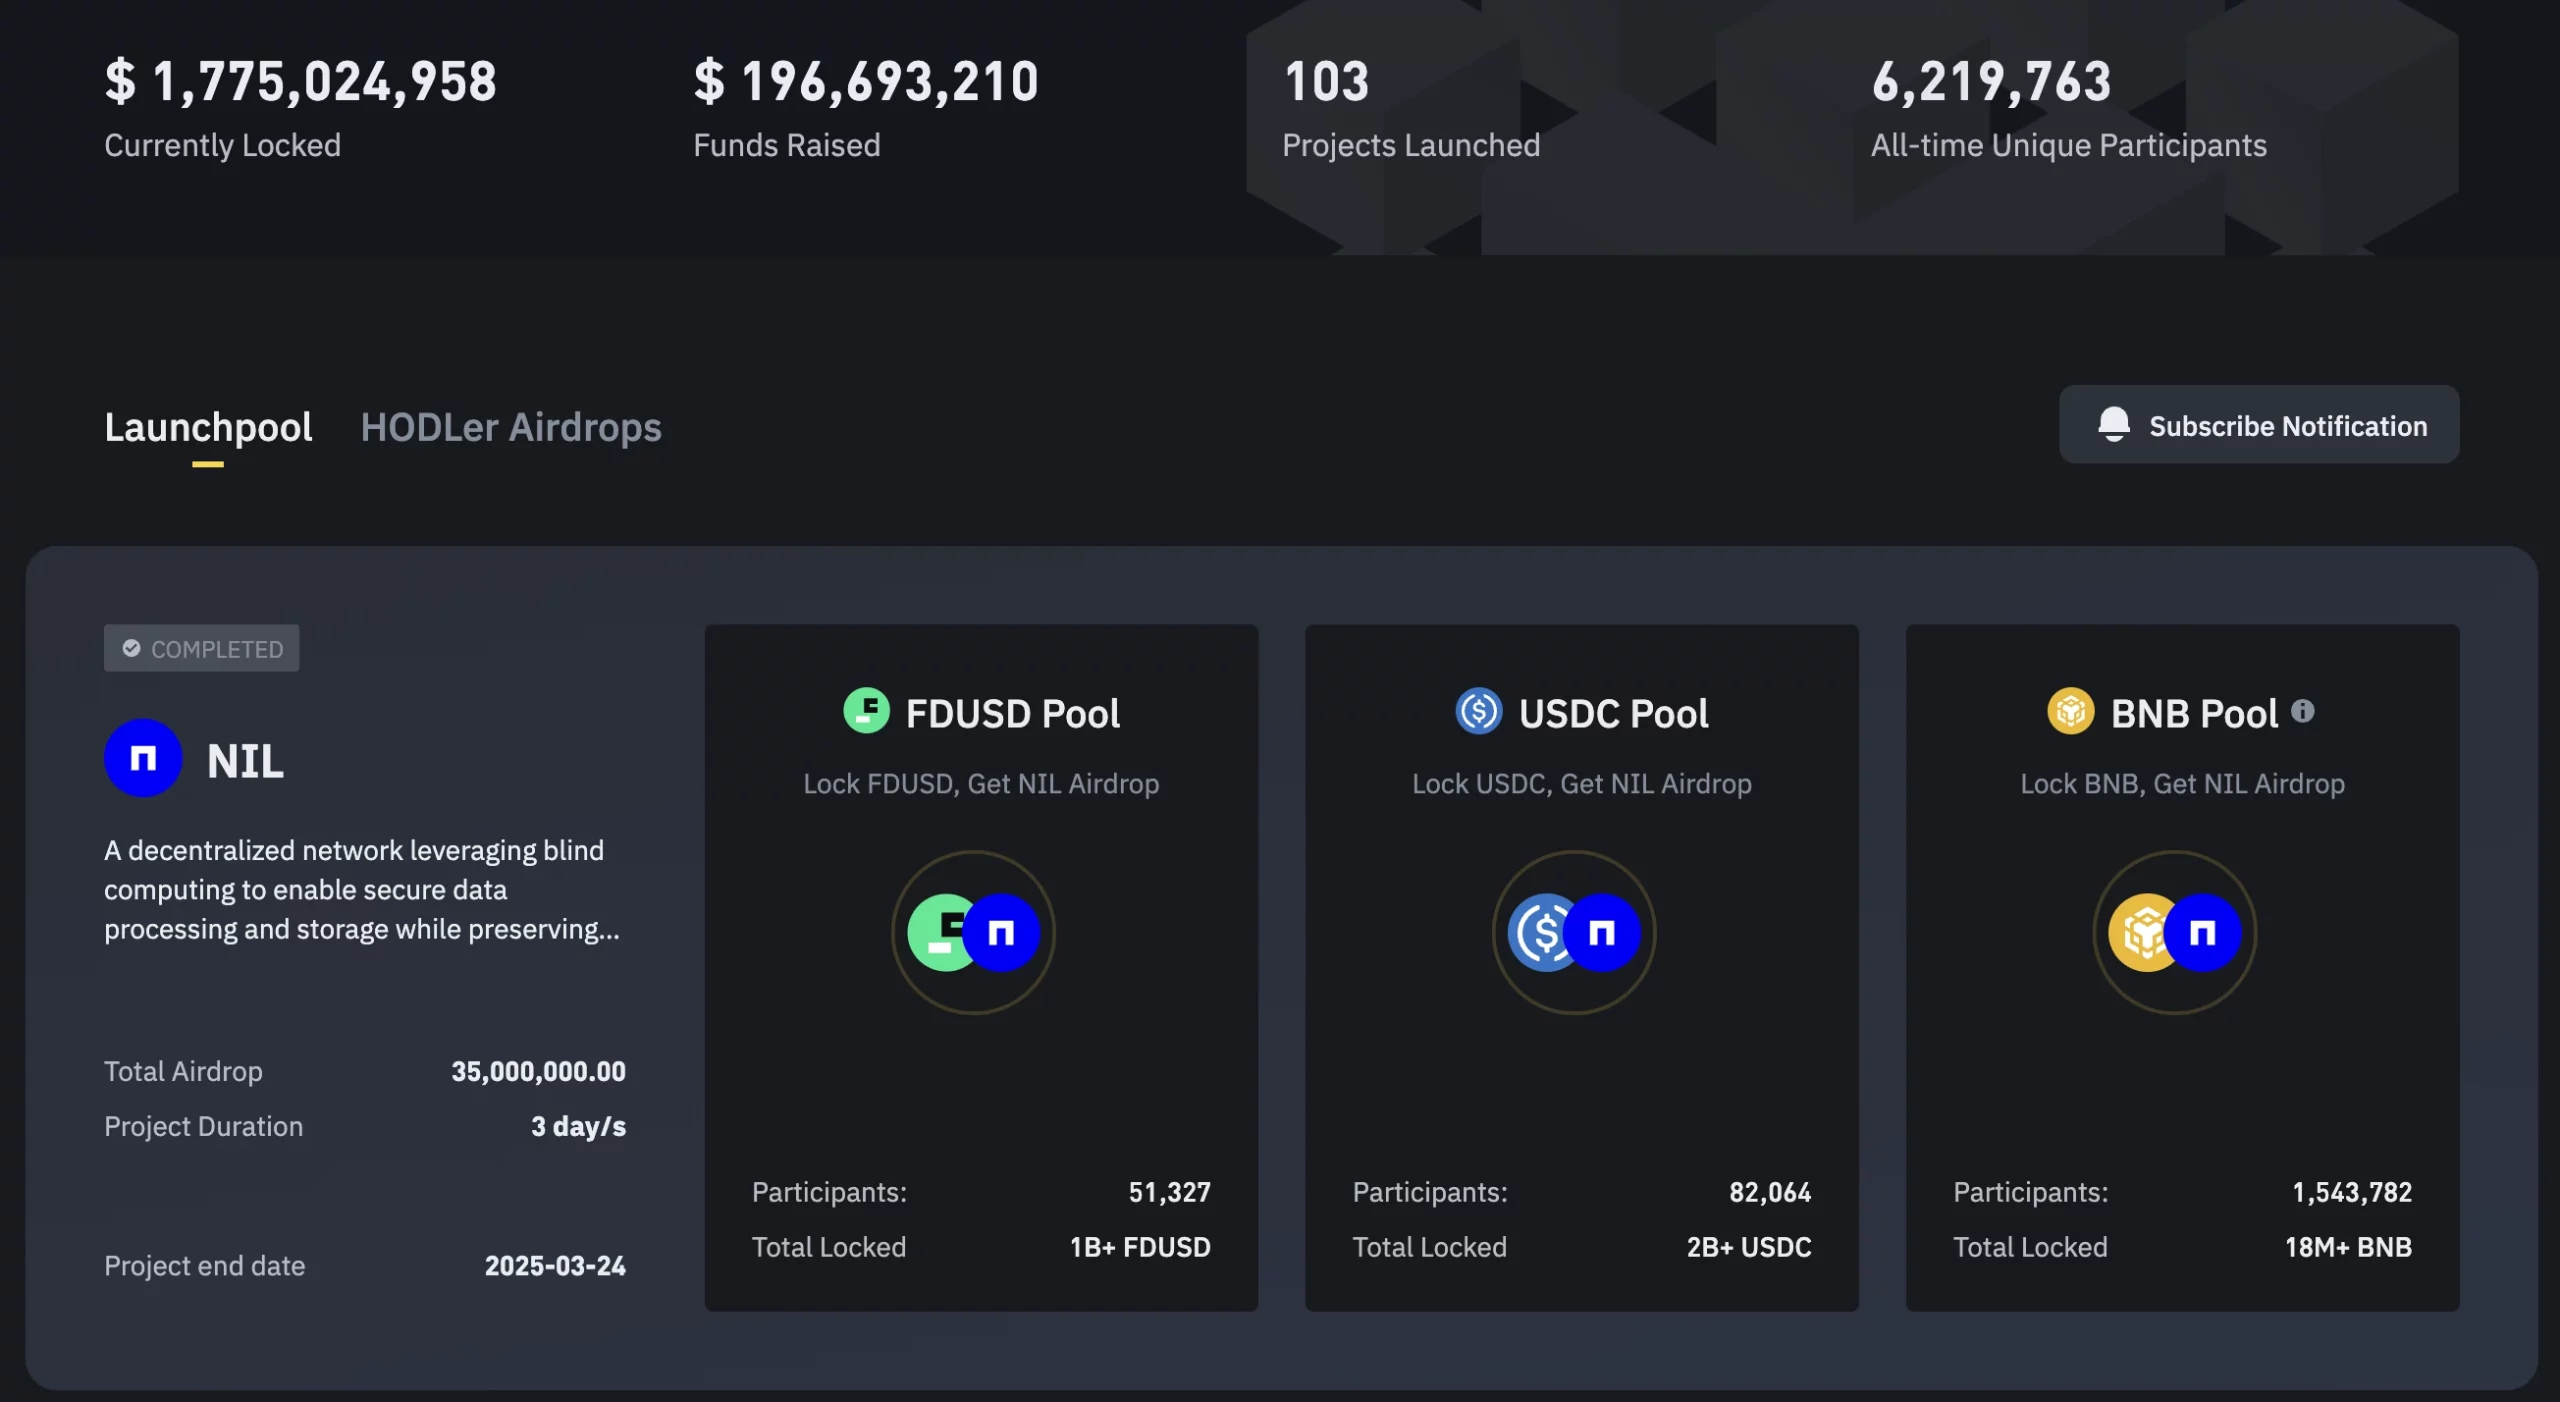
Task: Click the 1B+ FDUSD total locked value
Action: tap(1140, 1248)
